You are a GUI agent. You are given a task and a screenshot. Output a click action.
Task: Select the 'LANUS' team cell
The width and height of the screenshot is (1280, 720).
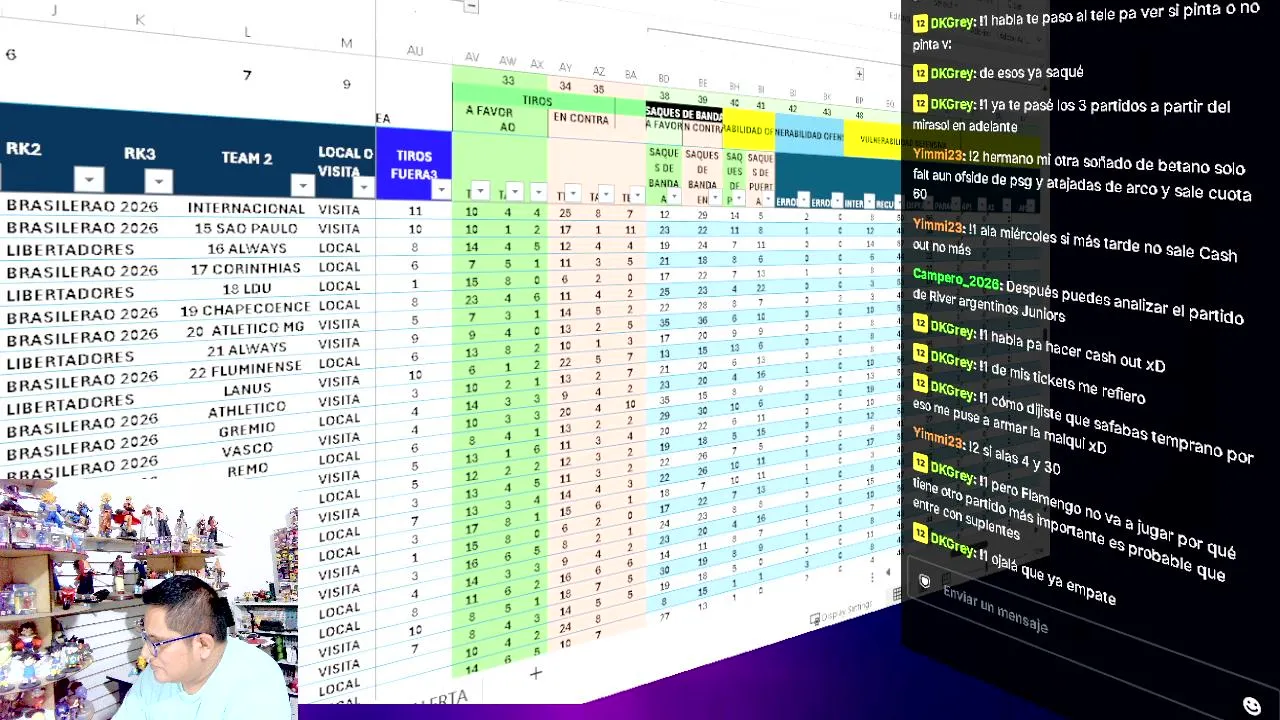point(247,389)
